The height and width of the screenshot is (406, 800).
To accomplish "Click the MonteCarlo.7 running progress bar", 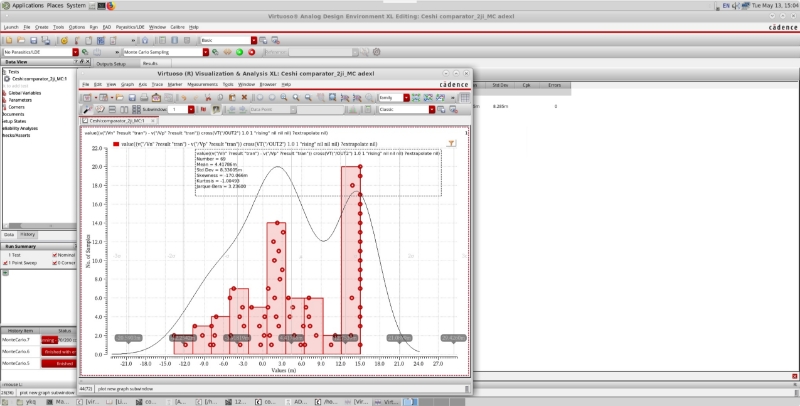I will [59, 340].
